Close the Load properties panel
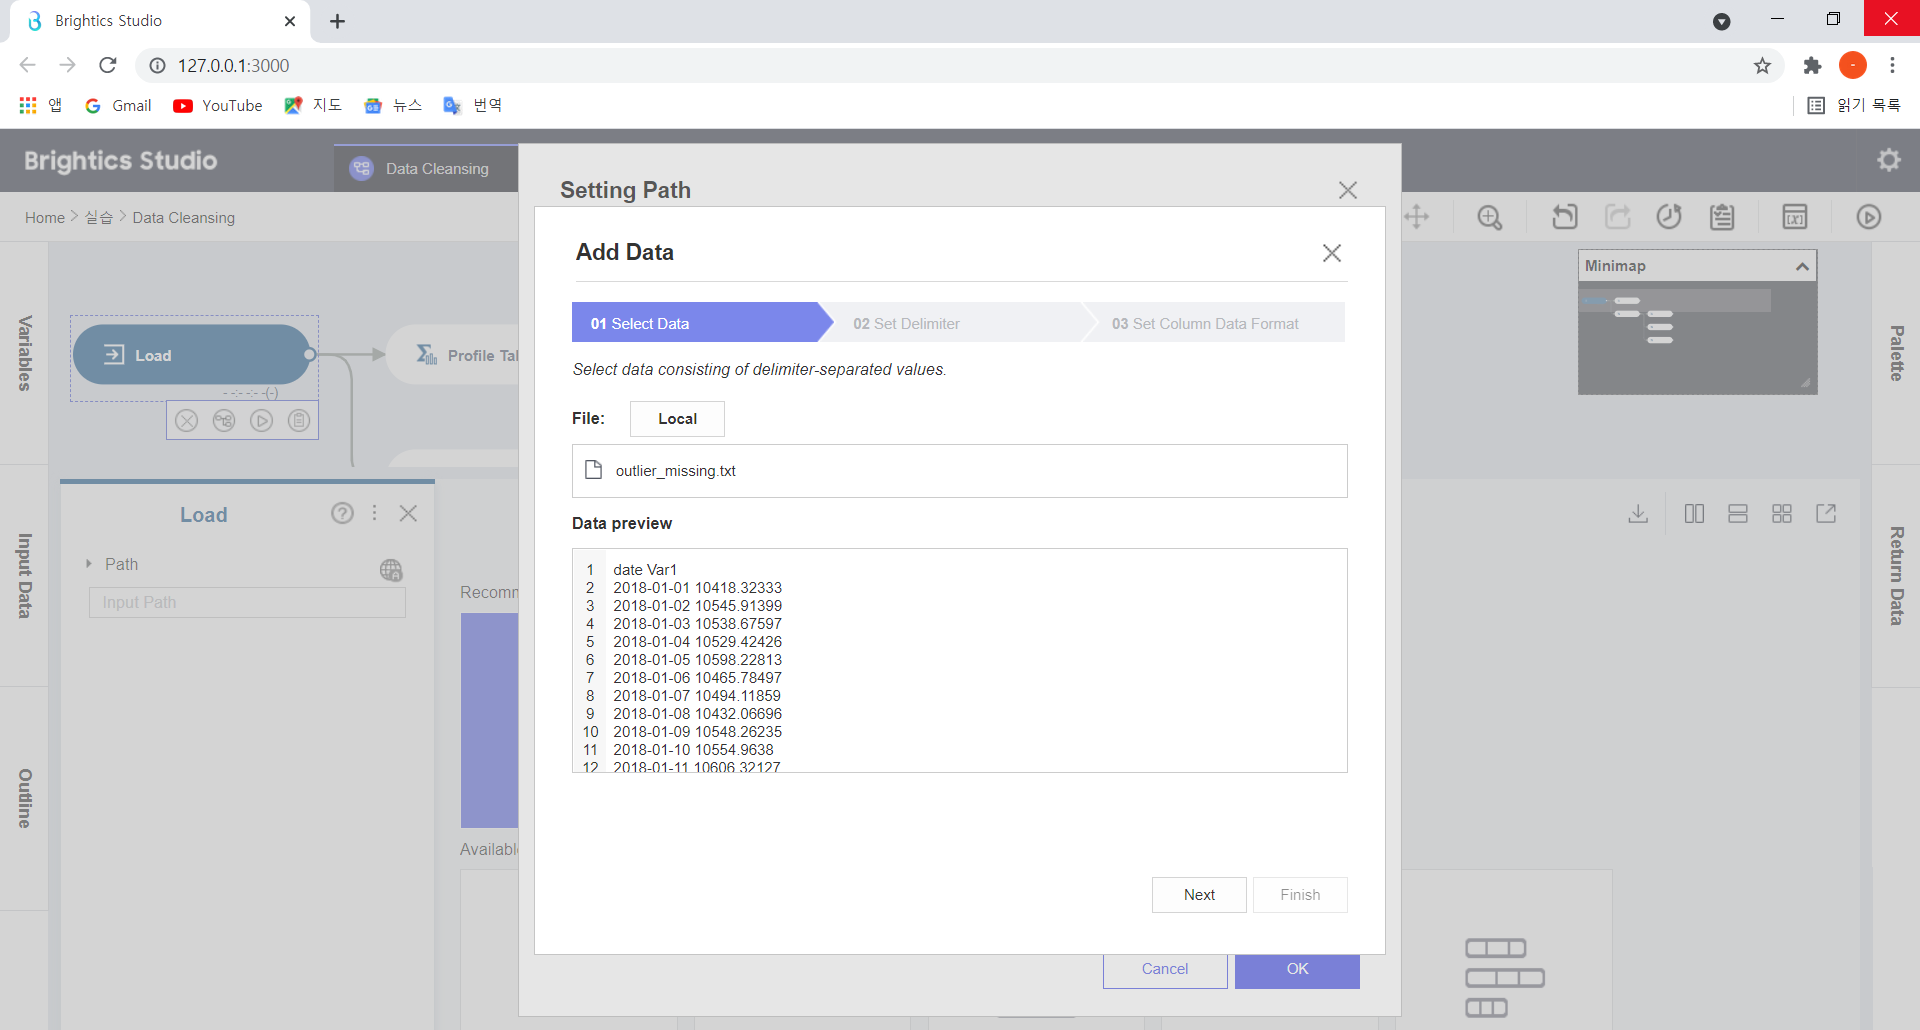Screen dimensions: 1920x1030 coord(408,513)
